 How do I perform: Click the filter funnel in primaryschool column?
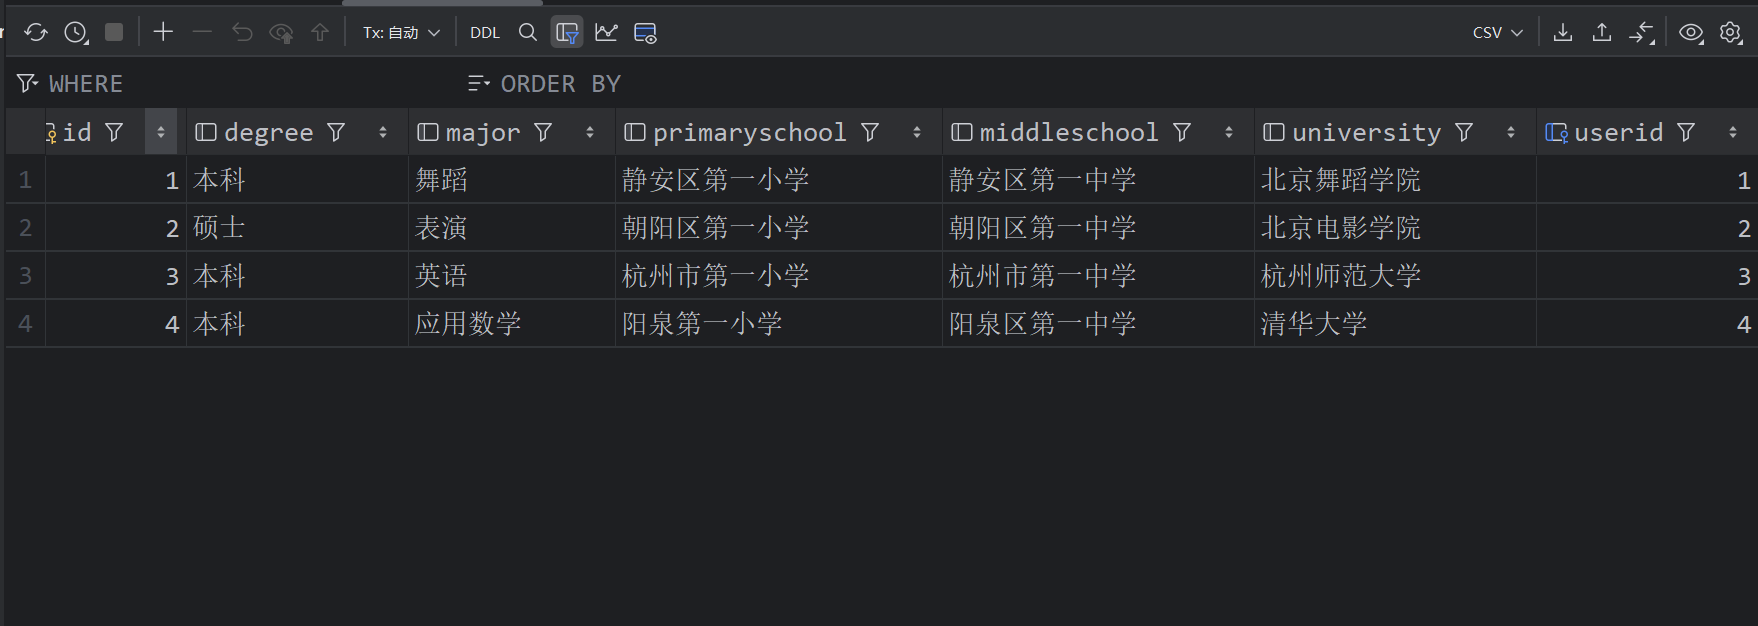tap(870, 132)
